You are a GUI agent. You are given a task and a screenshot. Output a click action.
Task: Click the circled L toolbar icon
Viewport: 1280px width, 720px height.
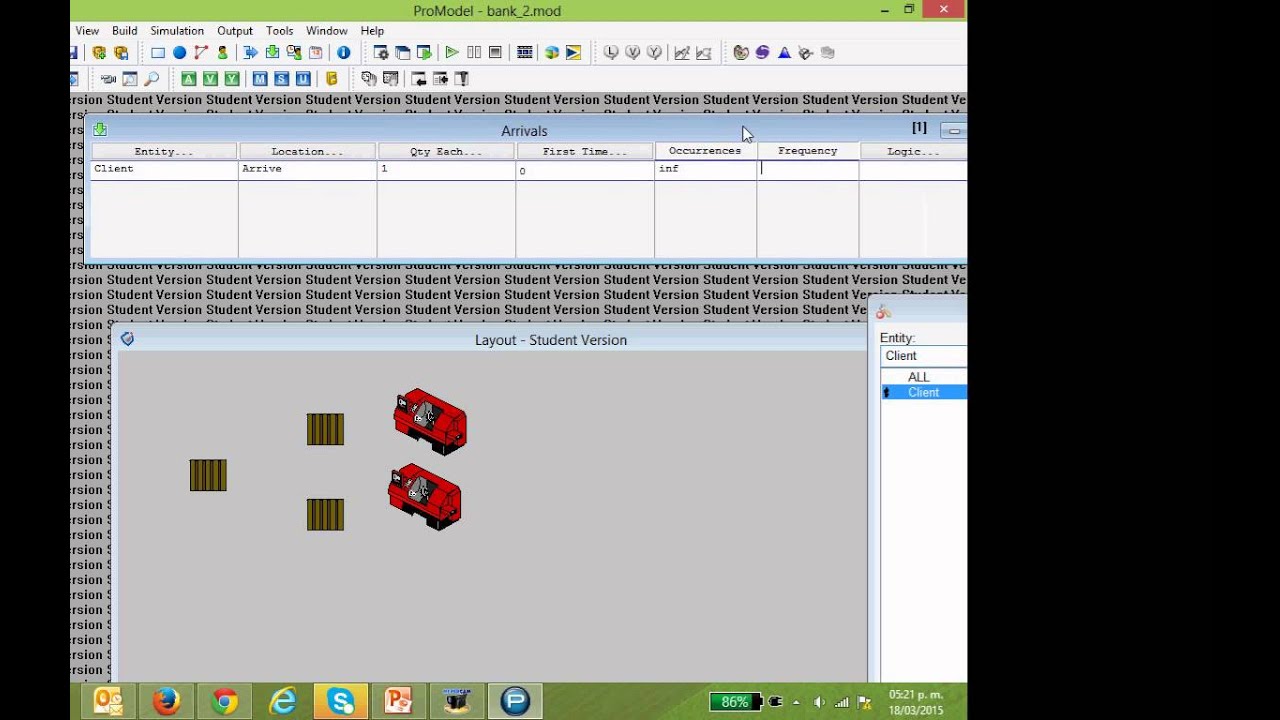tap(611, 53)
